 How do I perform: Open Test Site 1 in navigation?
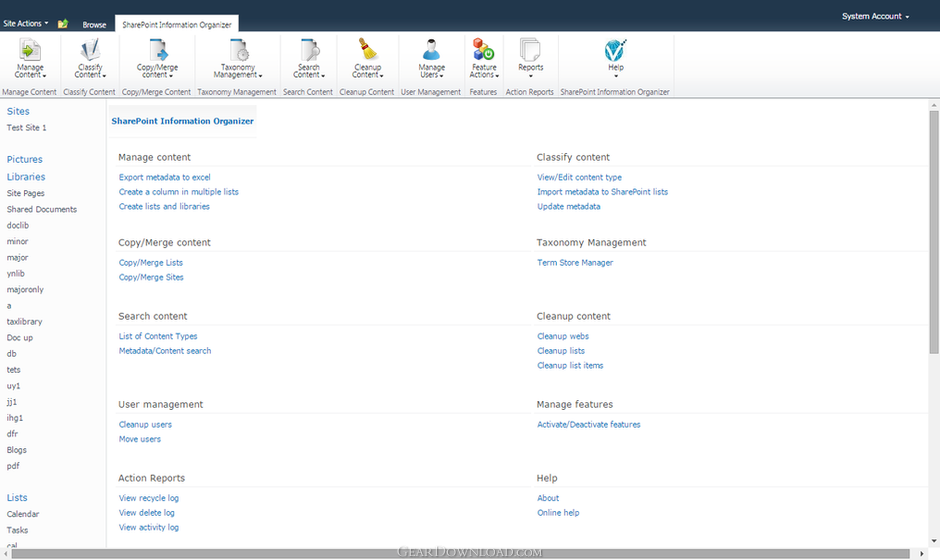[26, 128]
